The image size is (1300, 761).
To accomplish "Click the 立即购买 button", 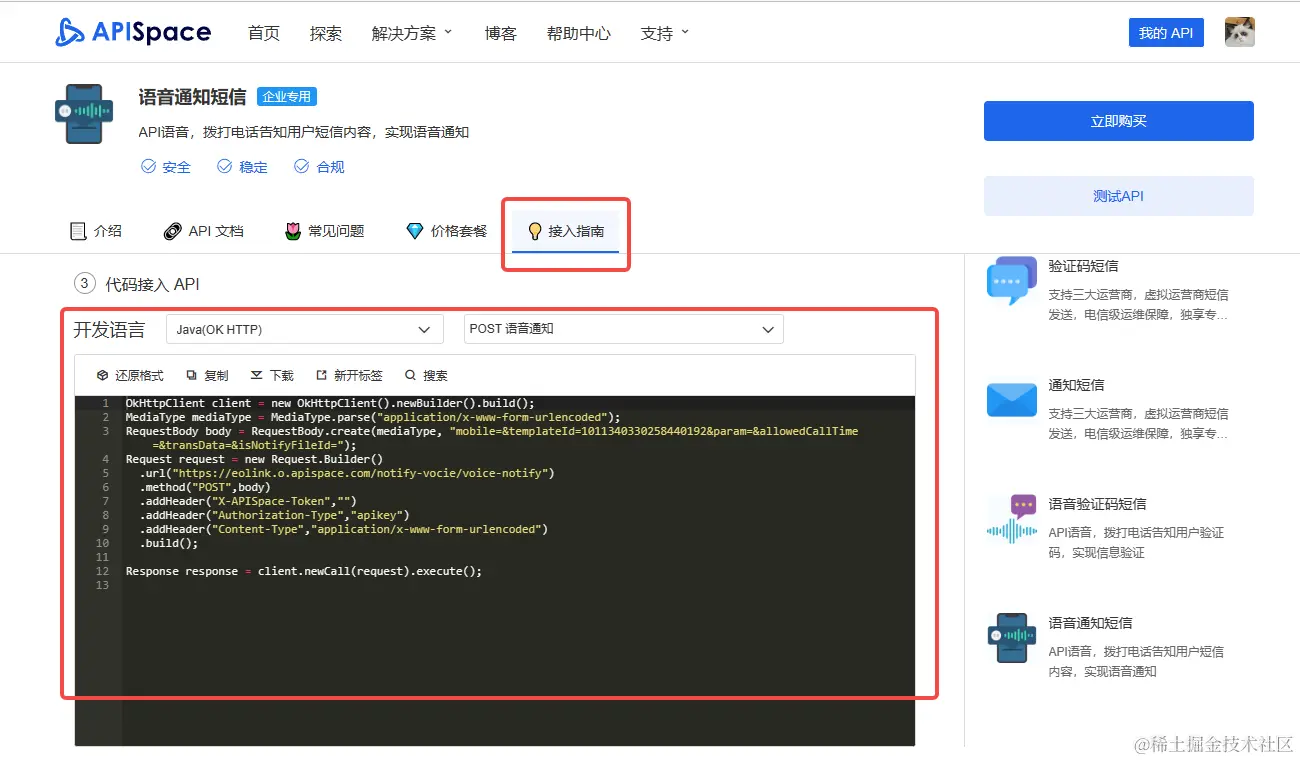I will click(x=1118, y=121).
